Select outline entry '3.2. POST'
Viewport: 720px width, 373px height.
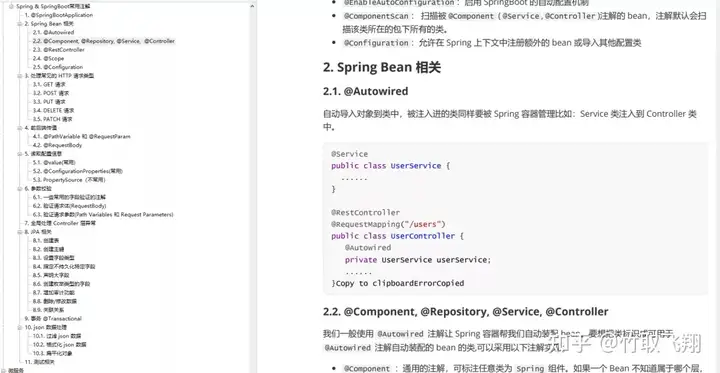pos(51,93)
